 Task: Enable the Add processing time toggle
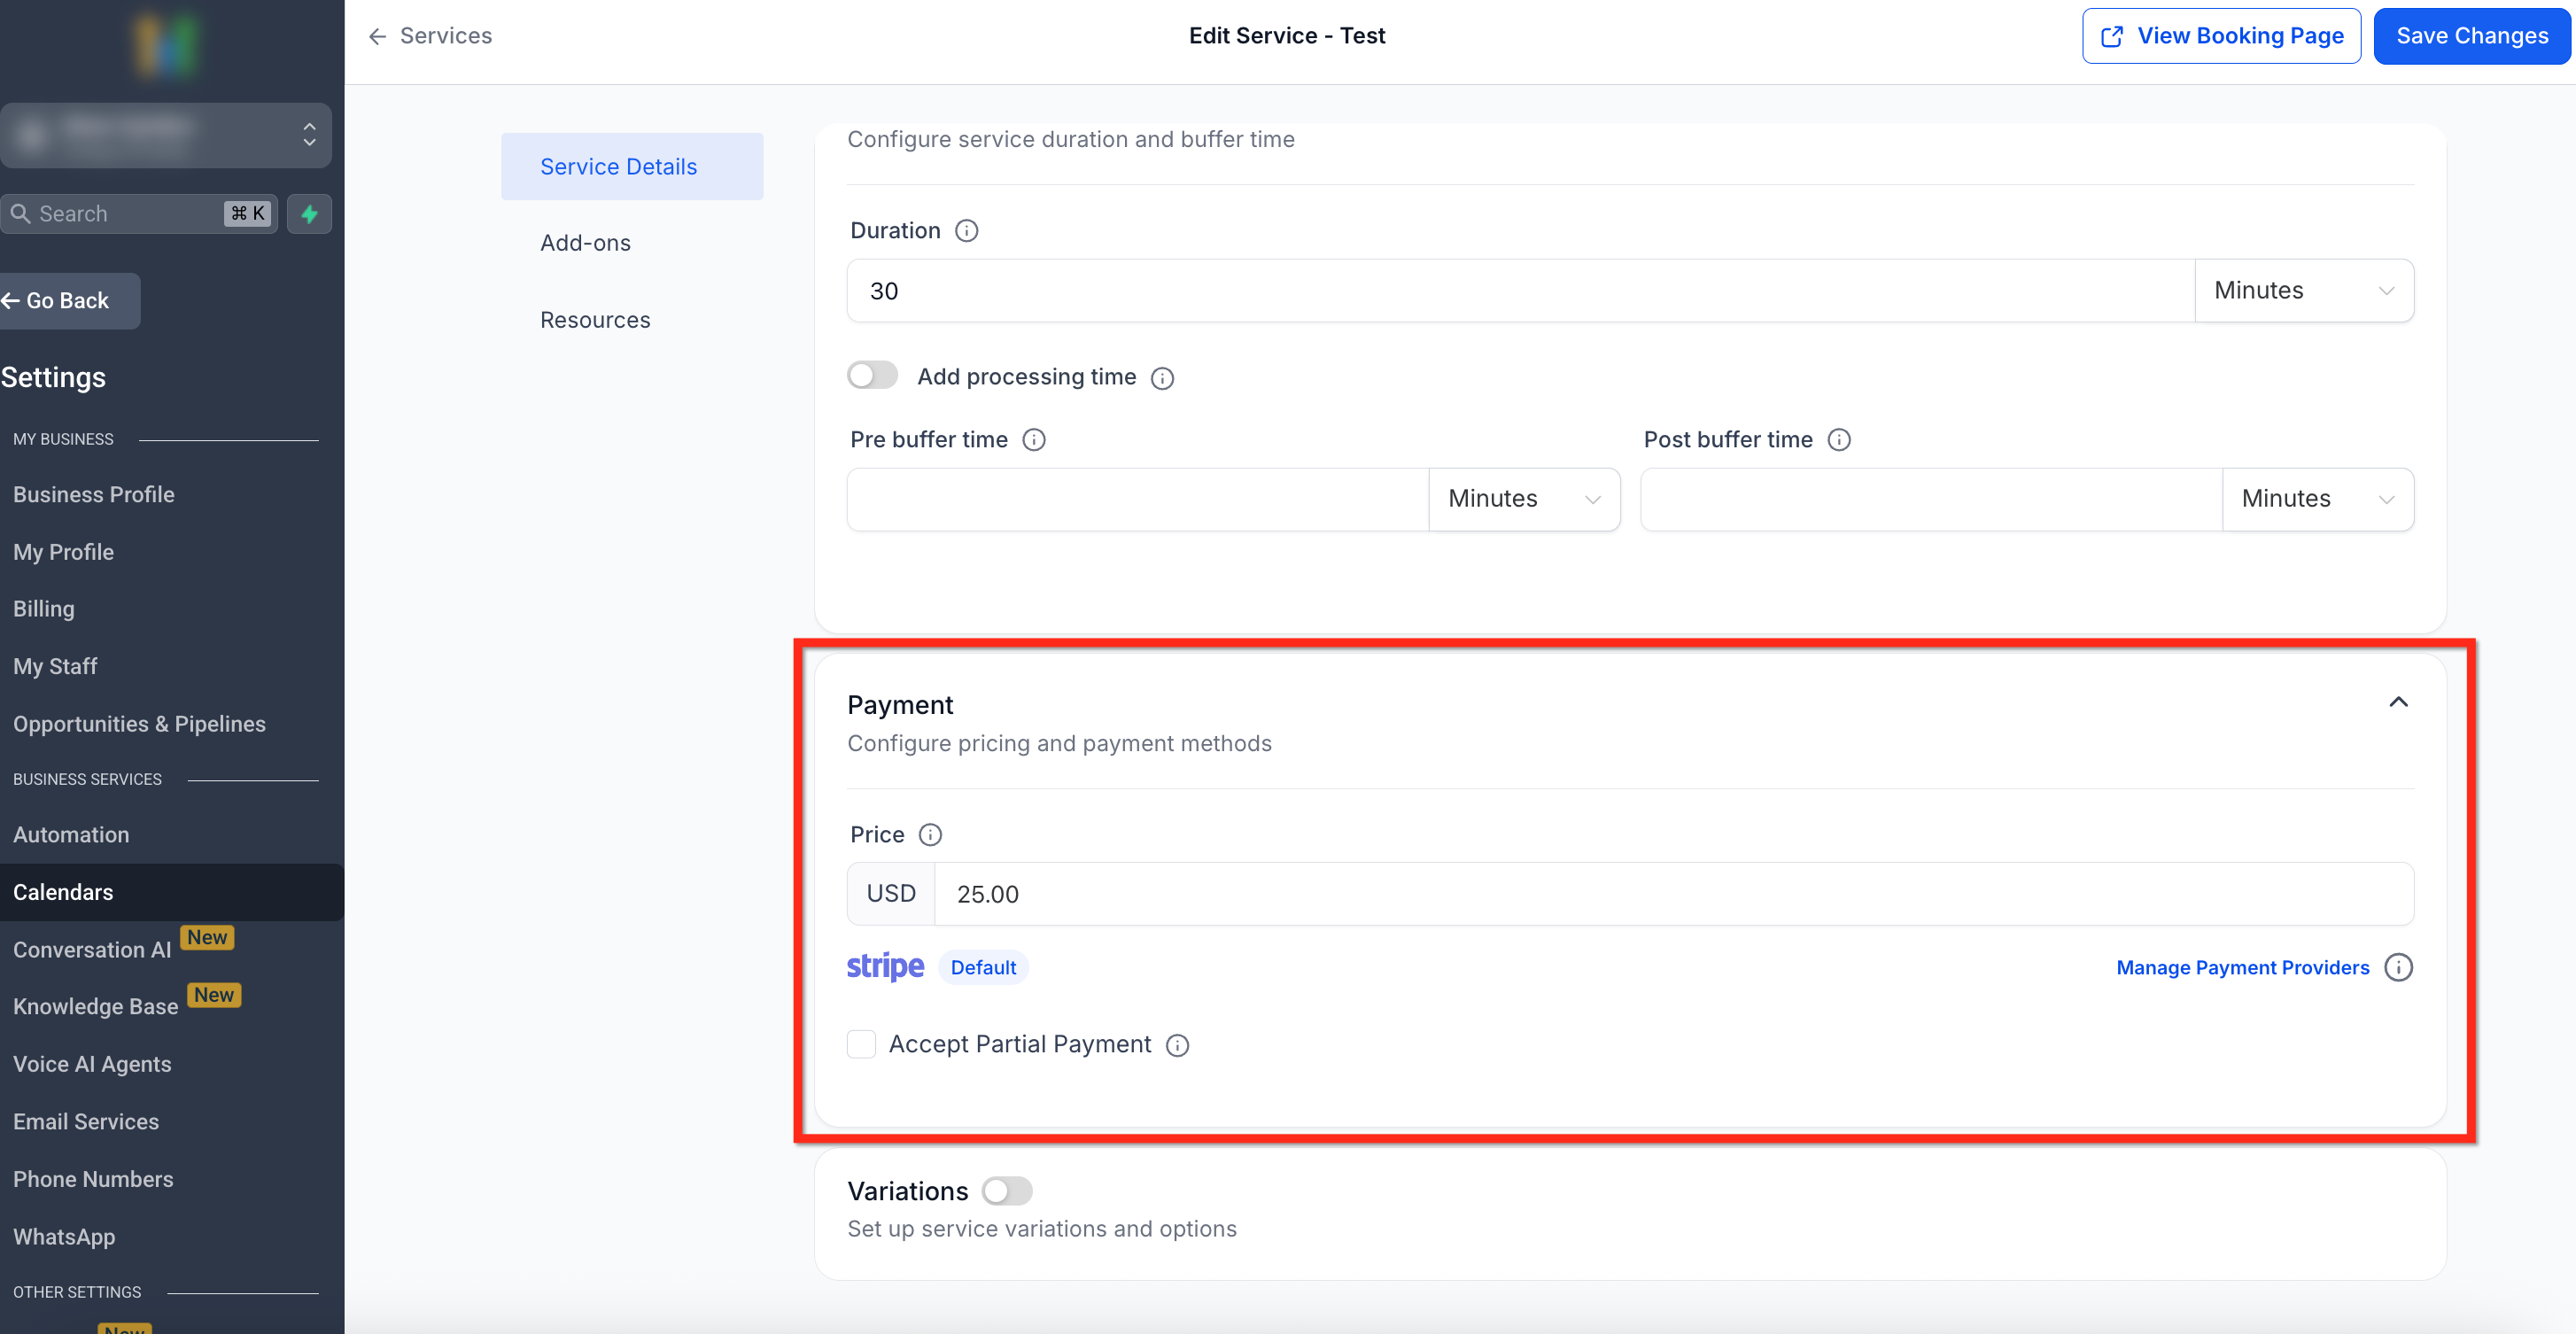tap(872, 376)
